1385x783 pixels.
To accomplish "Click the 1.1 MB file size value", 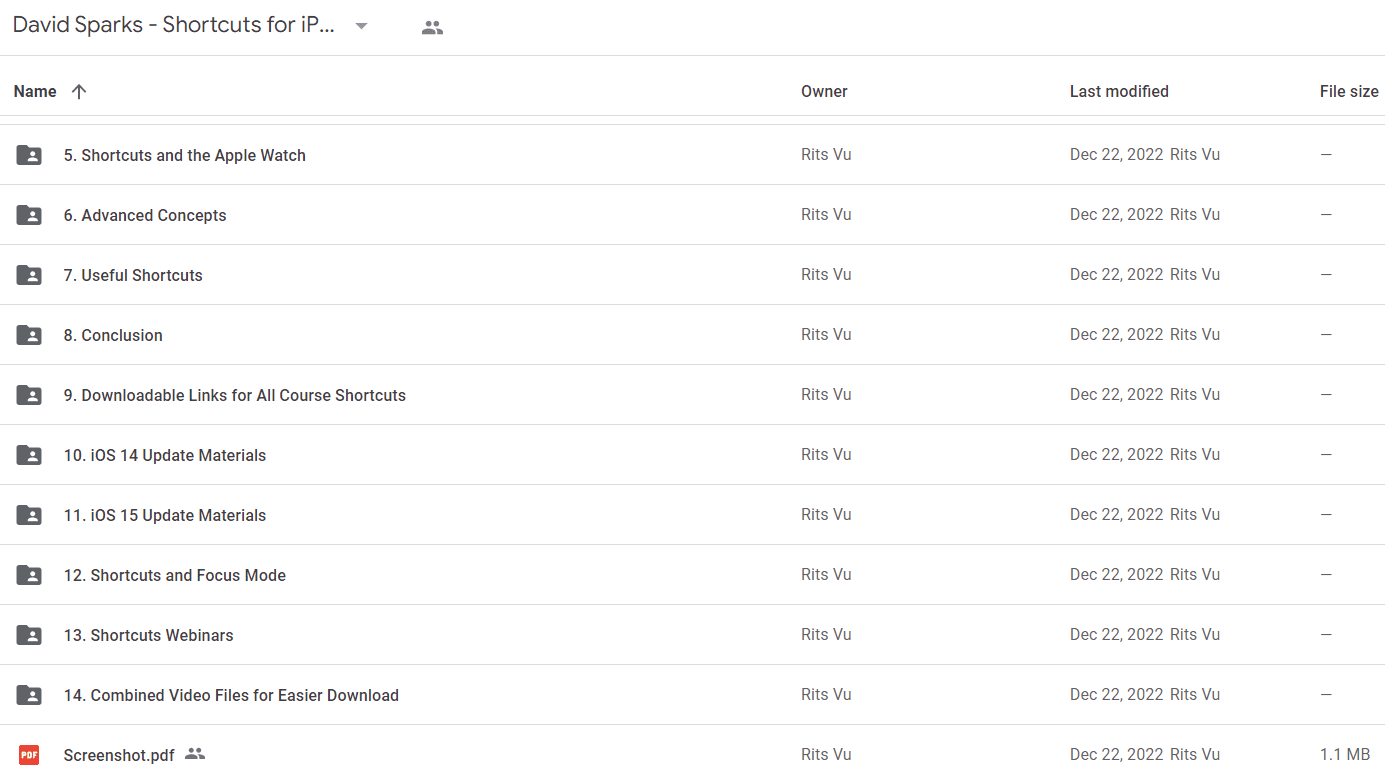I will [x=1345, y=754].
